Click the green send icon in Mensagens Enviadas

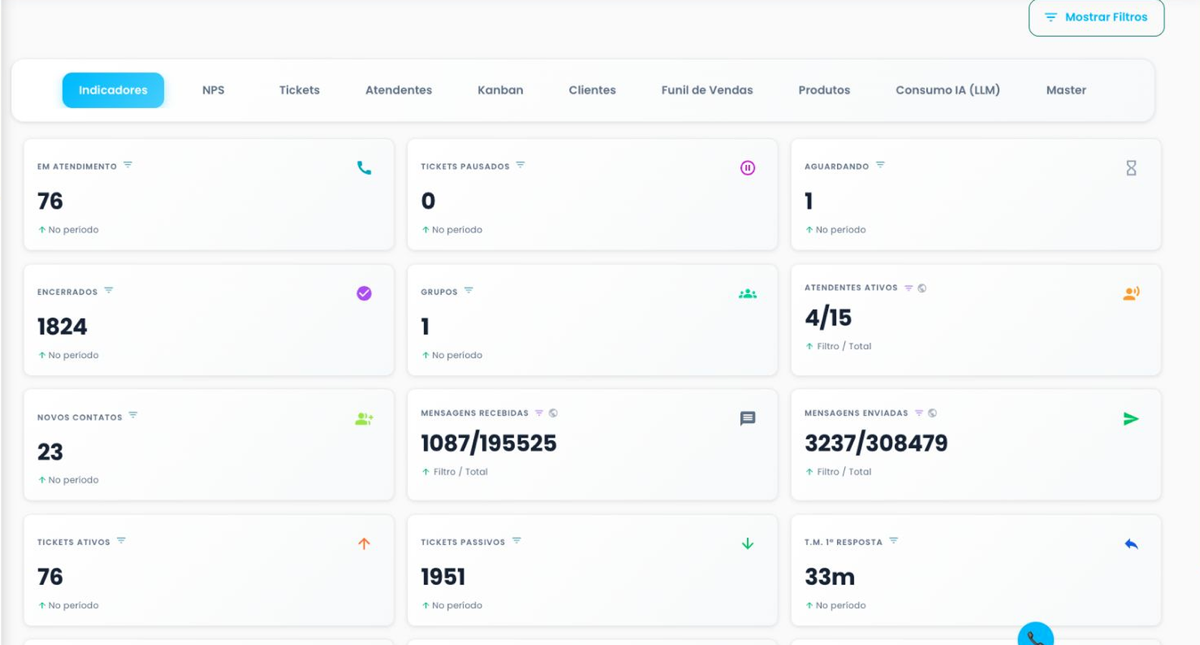click(1131, 419)
